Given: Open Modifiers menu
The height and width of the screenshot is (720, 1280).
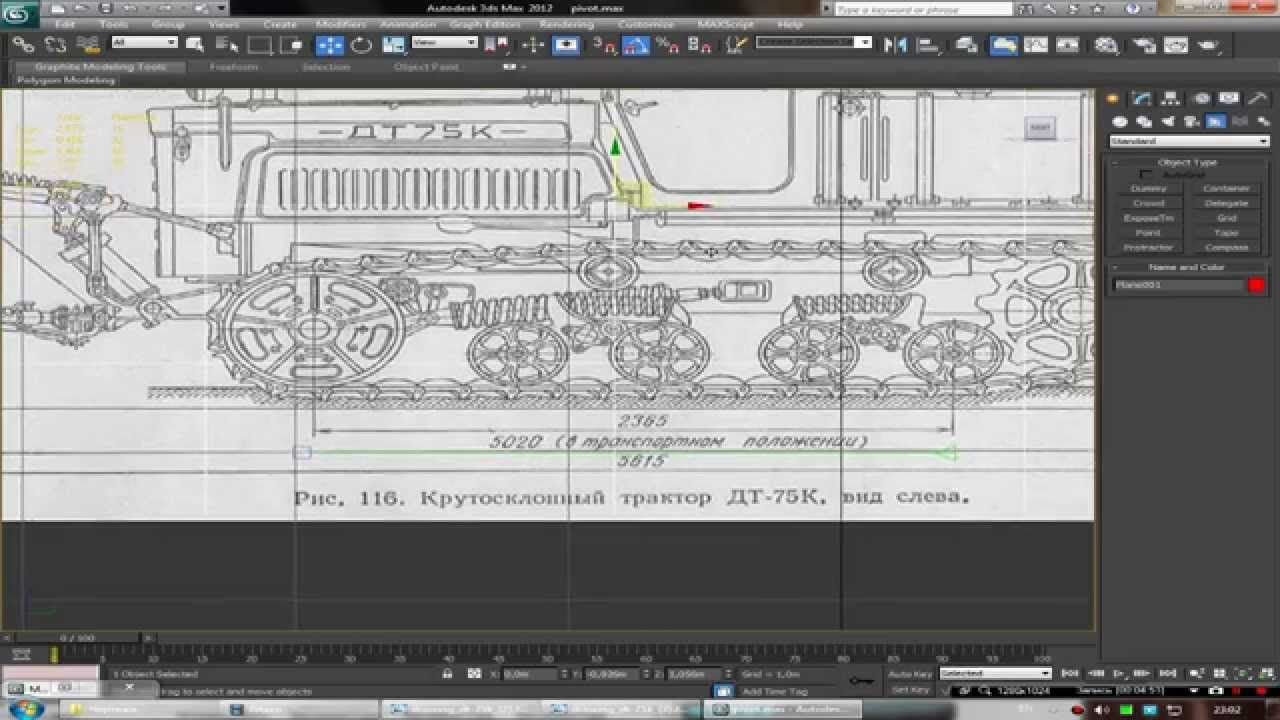Looking at the screenshot, I should tap(341, 24).
